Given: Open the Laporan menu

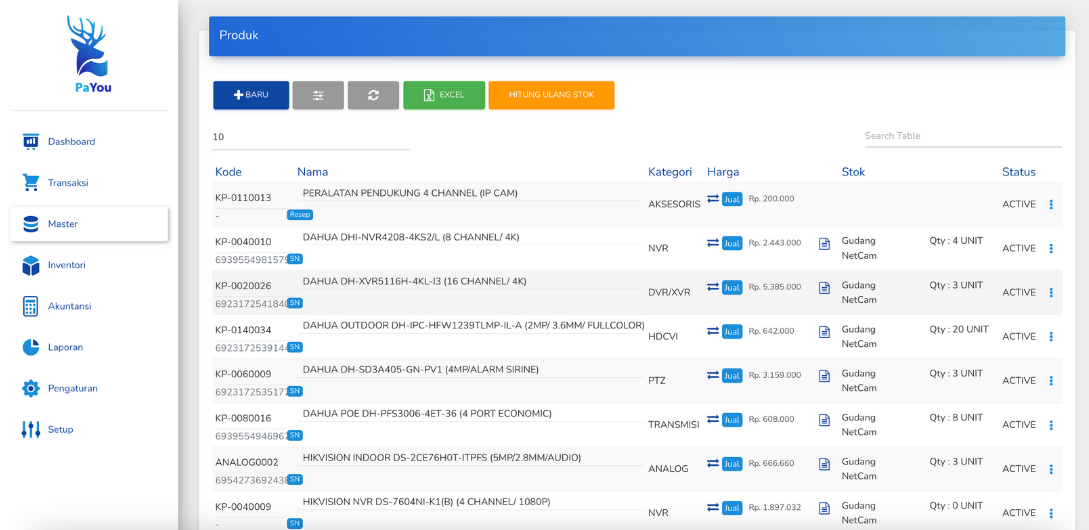Looking at the screenshot, I should [89, 347].
